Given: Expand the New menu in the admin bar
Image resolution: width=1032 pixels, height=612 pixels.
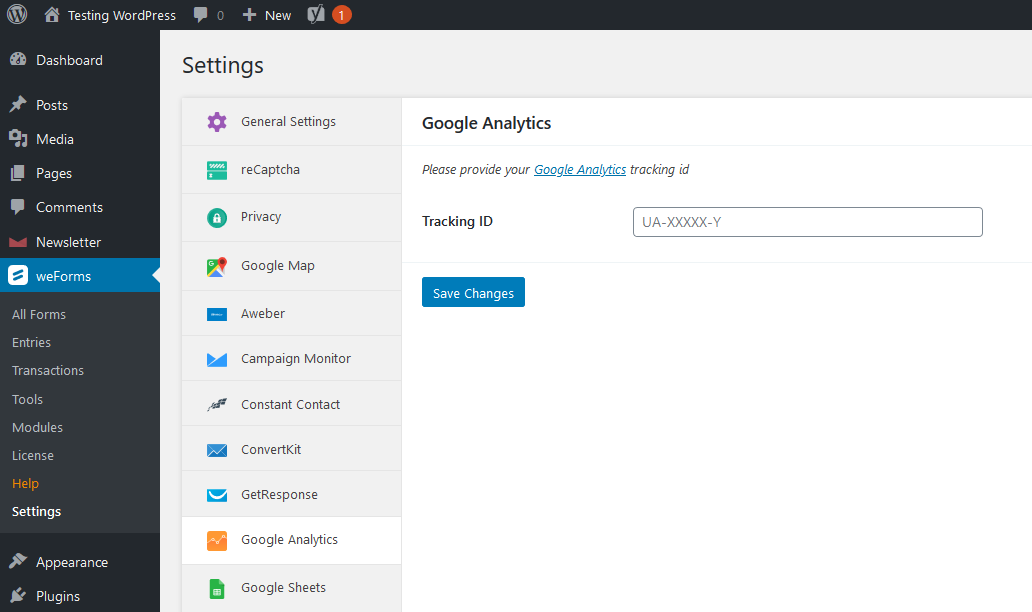Looking at the screenshot, I should pyautogui.click(x=266, y=14).
